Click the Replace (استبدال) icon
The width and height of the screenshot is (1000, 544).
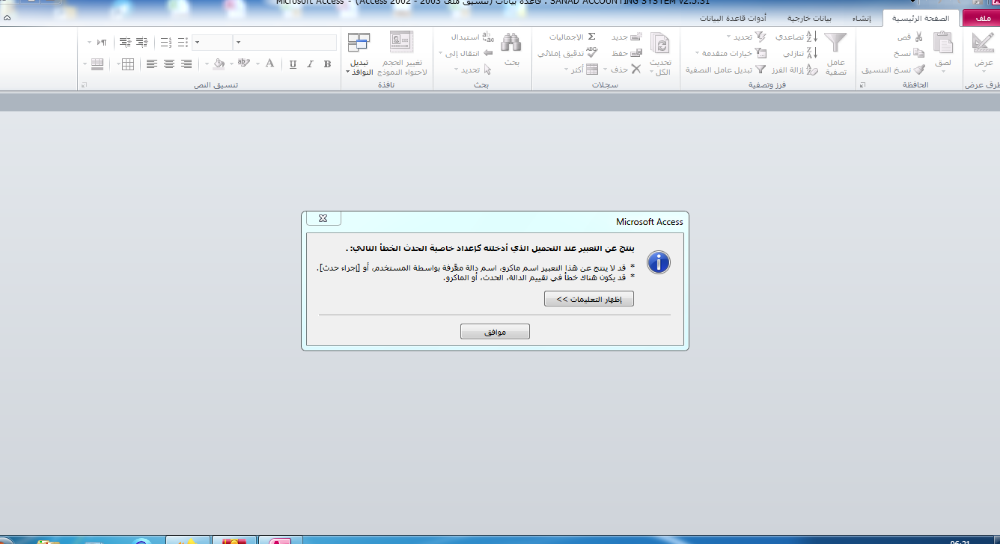pos(488,37)
